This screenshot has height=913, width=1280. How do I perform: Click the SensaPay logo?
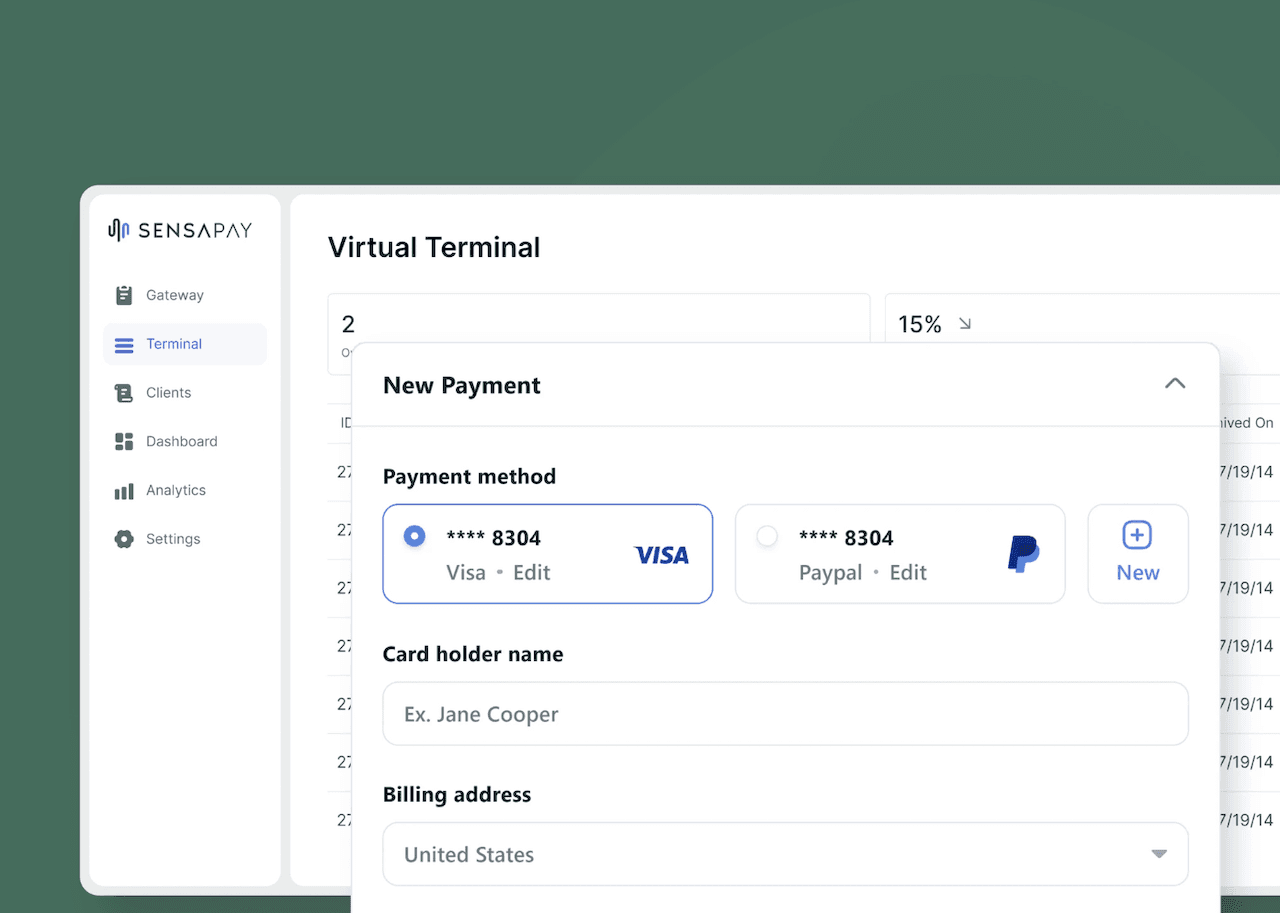pyautogui.click(x=178, y=230)
